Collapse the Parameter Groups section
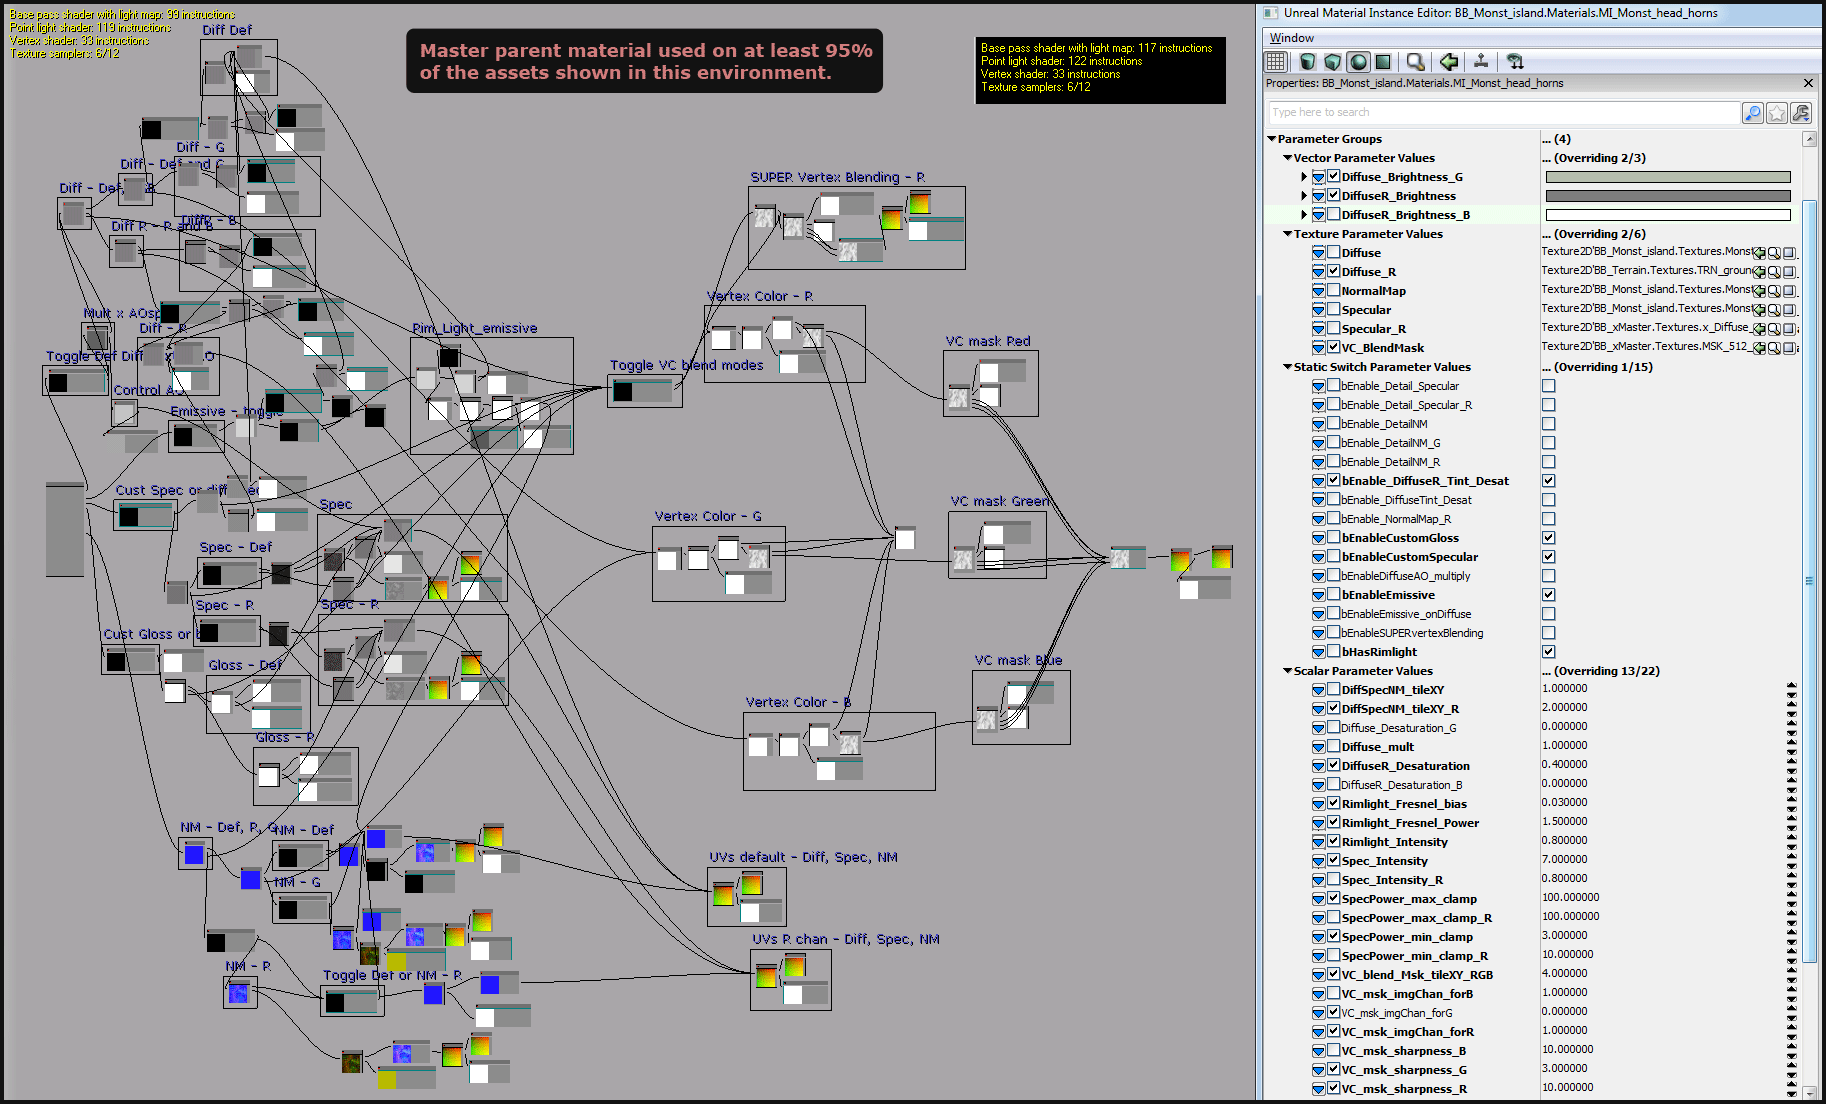This screenshot has width=1826, height=1104. (x=1272, y=139)
